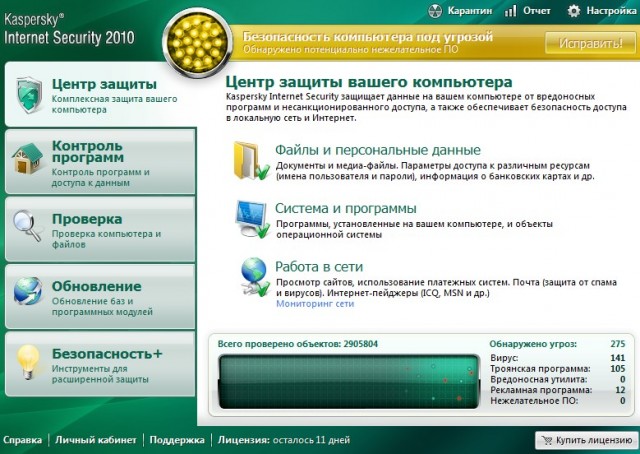Switch to the Центр защиты tab
Screen dimensions: 640x454
101,95
